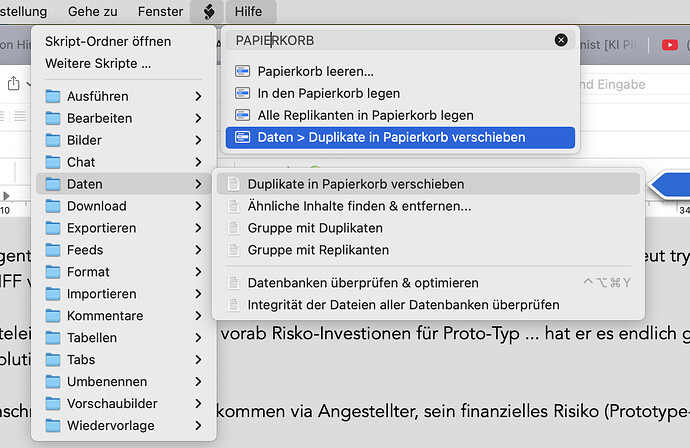Select Weitere Skripte entry
The image size is (690, 448).
pyautogui.click(x=98, y=63)
